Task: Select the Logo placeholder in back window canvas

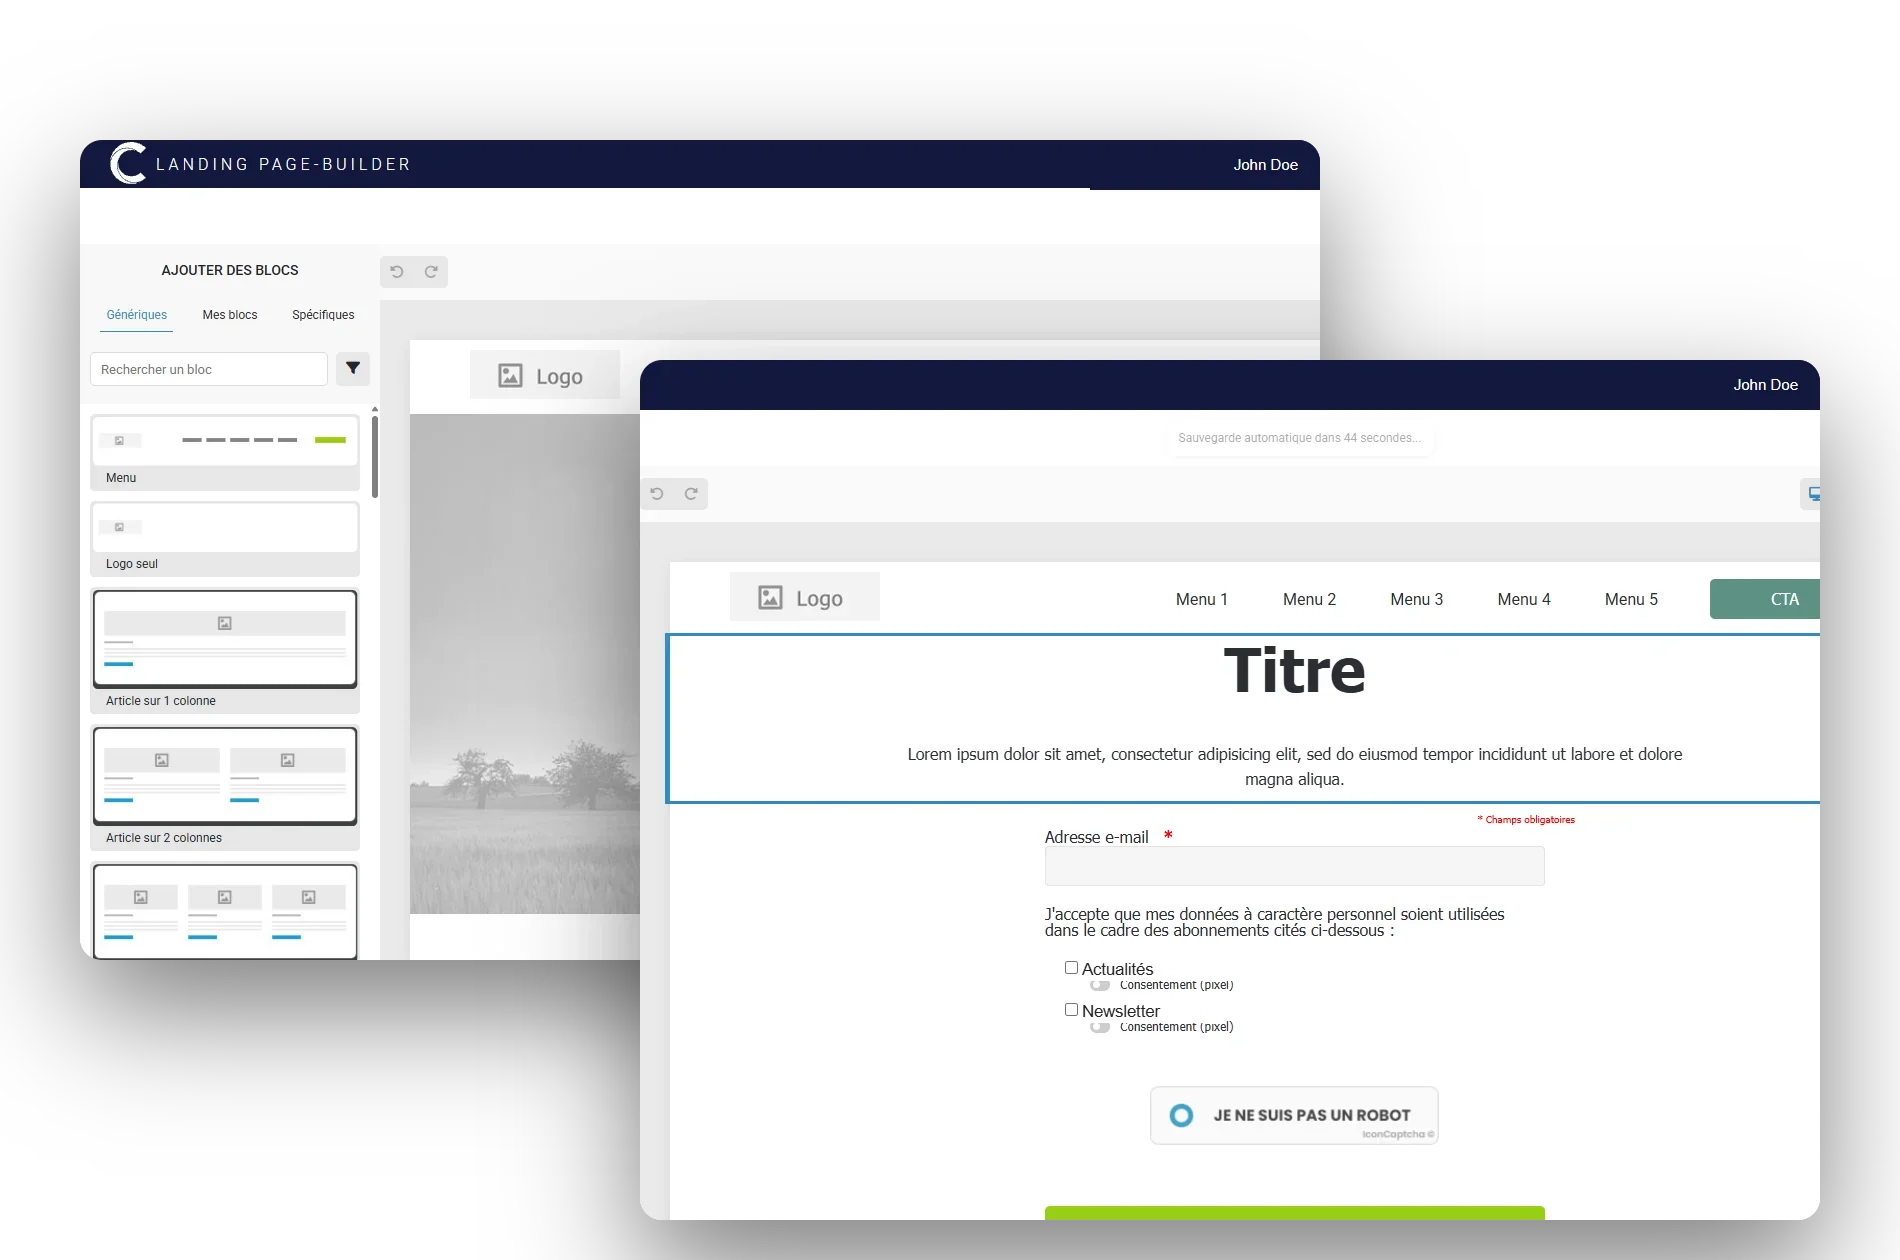Action: 545,376
